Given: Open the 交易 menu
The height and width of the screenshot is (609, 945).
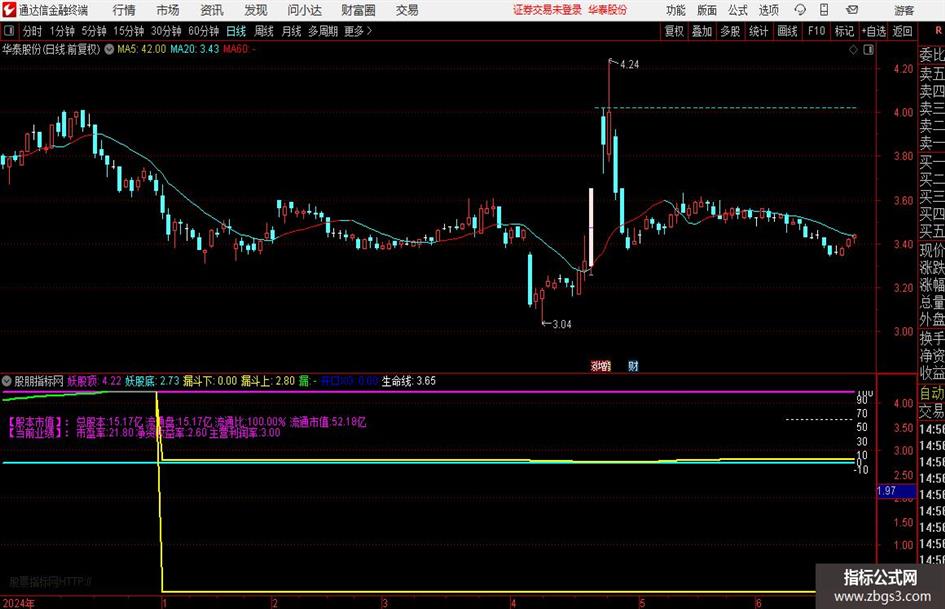Looking at the screenshot, I should [407, 10].
